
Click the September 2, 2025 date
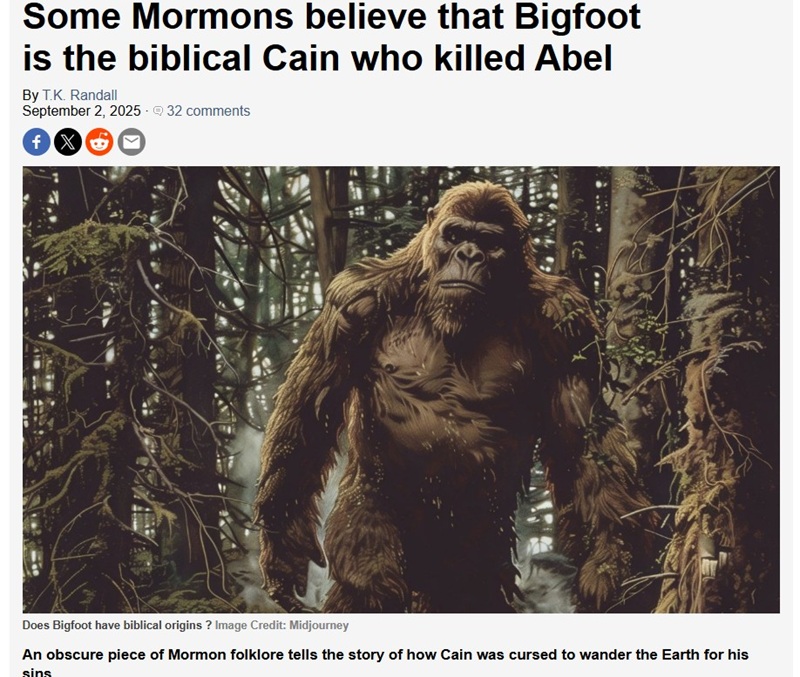81,111
